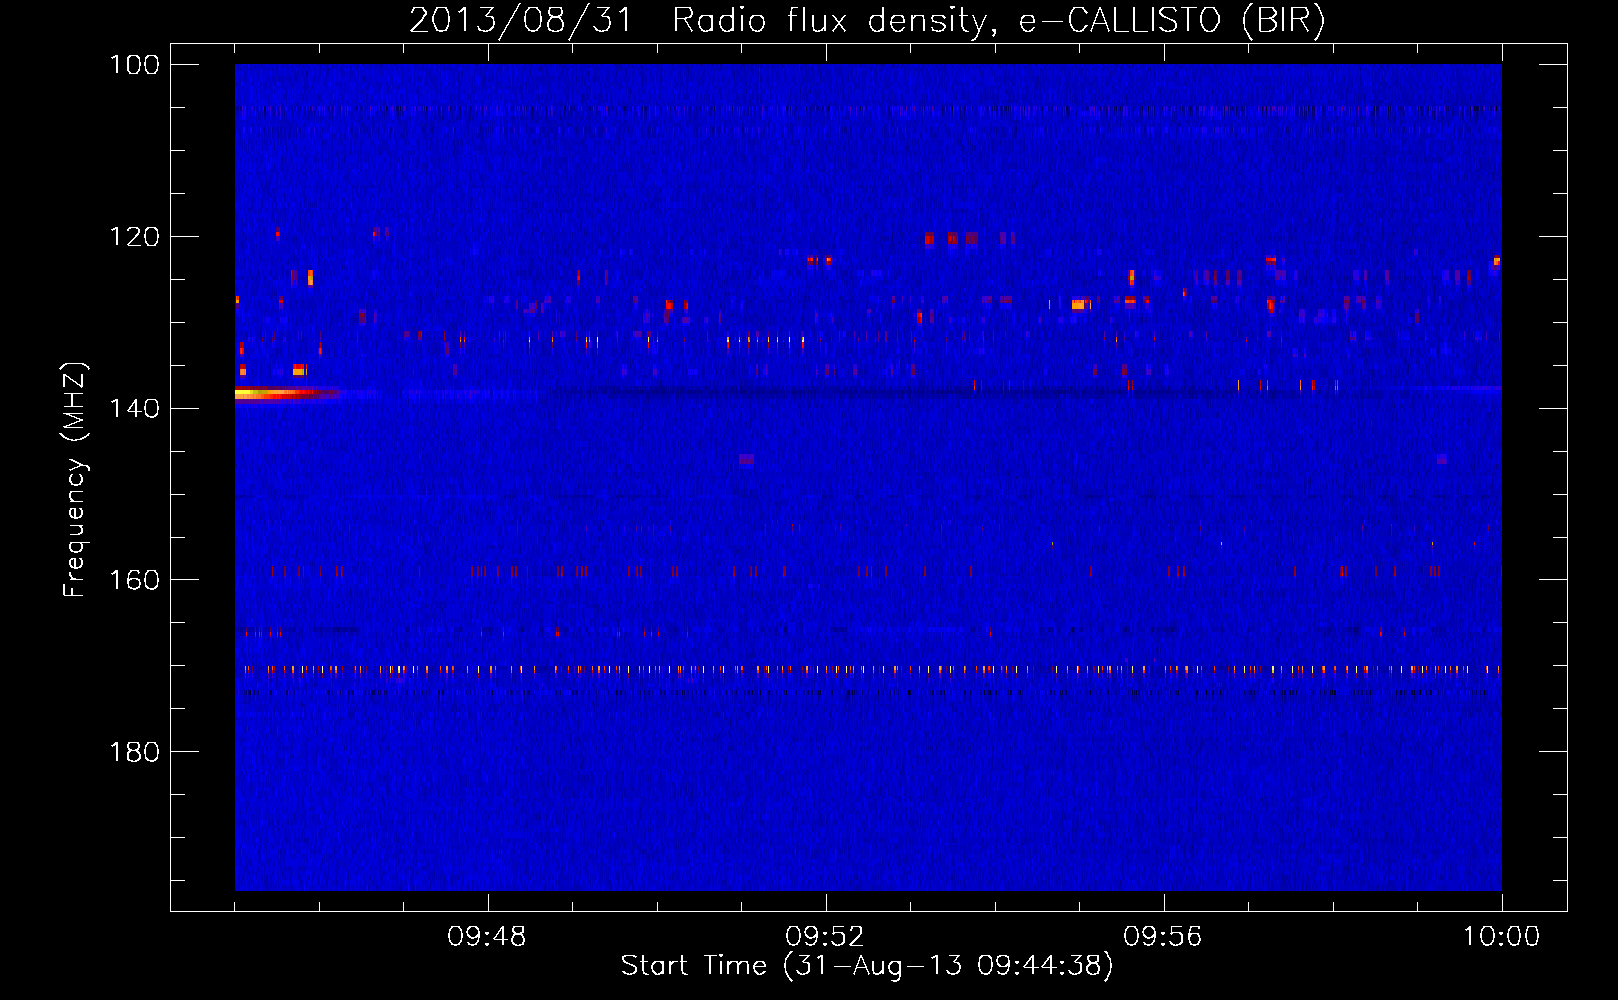Screen dimensions: 1618x1000
Task: Click the frequency tick label '160'
Action: coord(134,581)
